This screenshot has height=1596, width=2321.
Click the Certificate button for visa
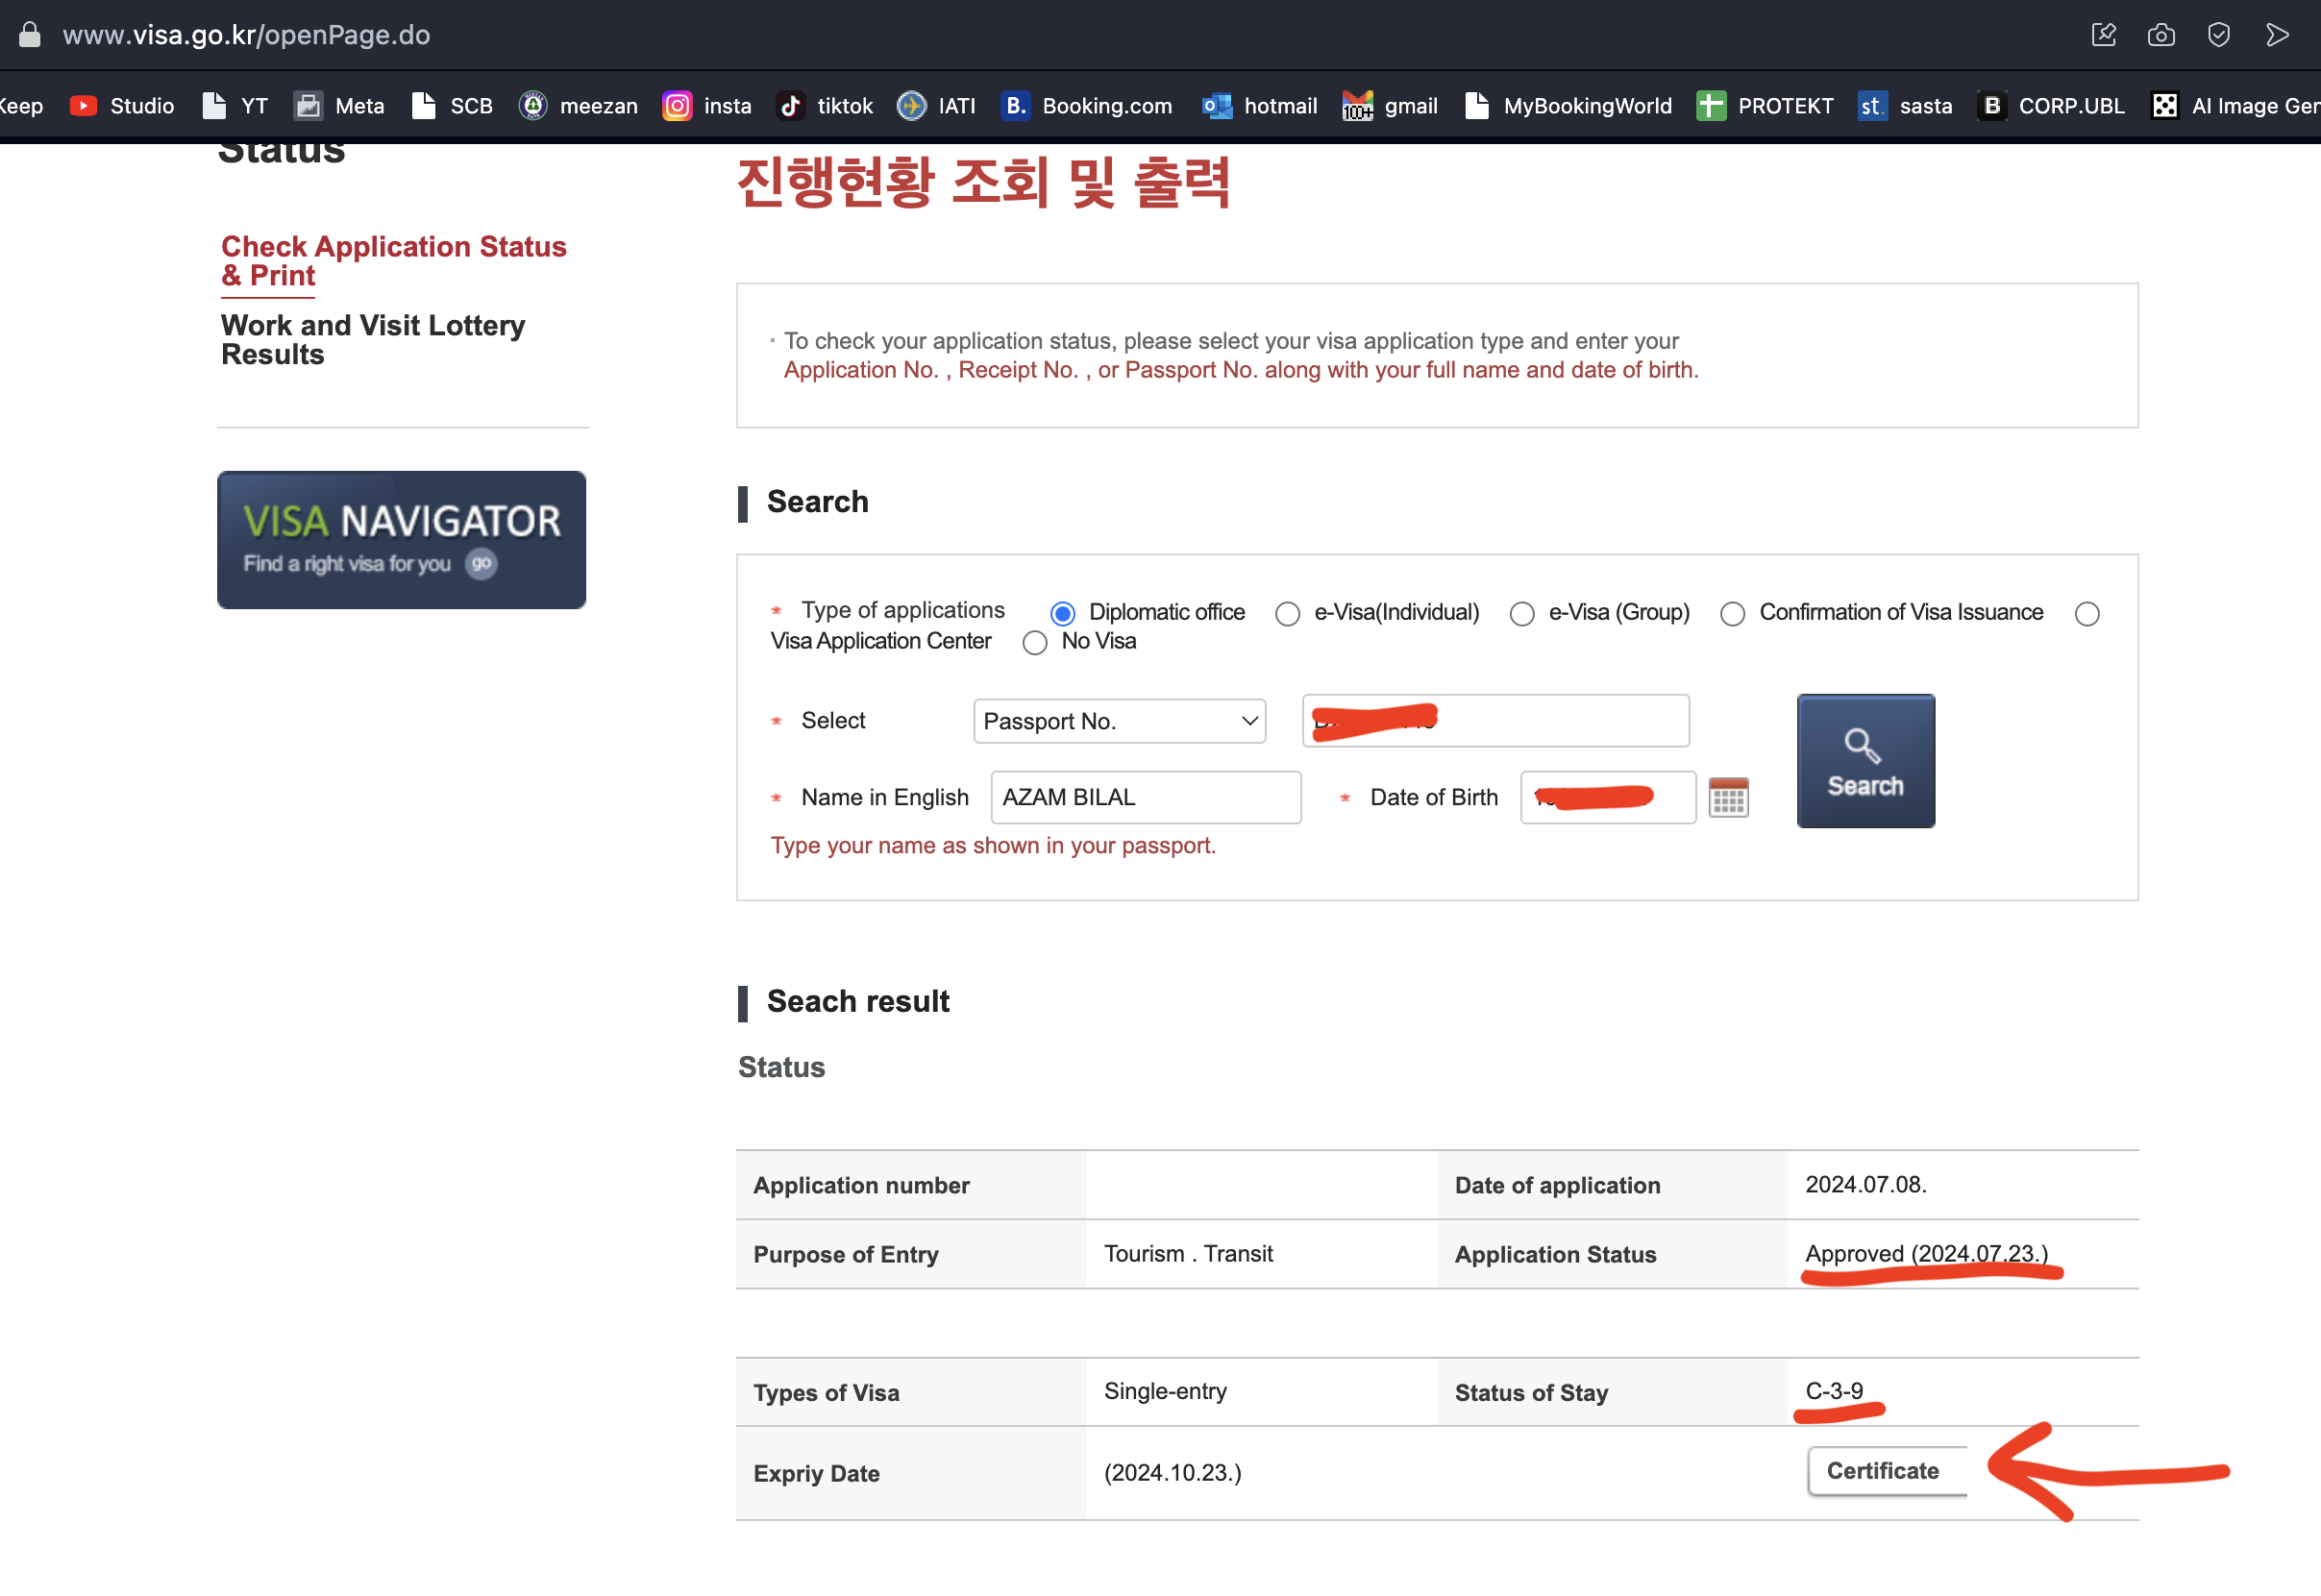(1884, 1471)
